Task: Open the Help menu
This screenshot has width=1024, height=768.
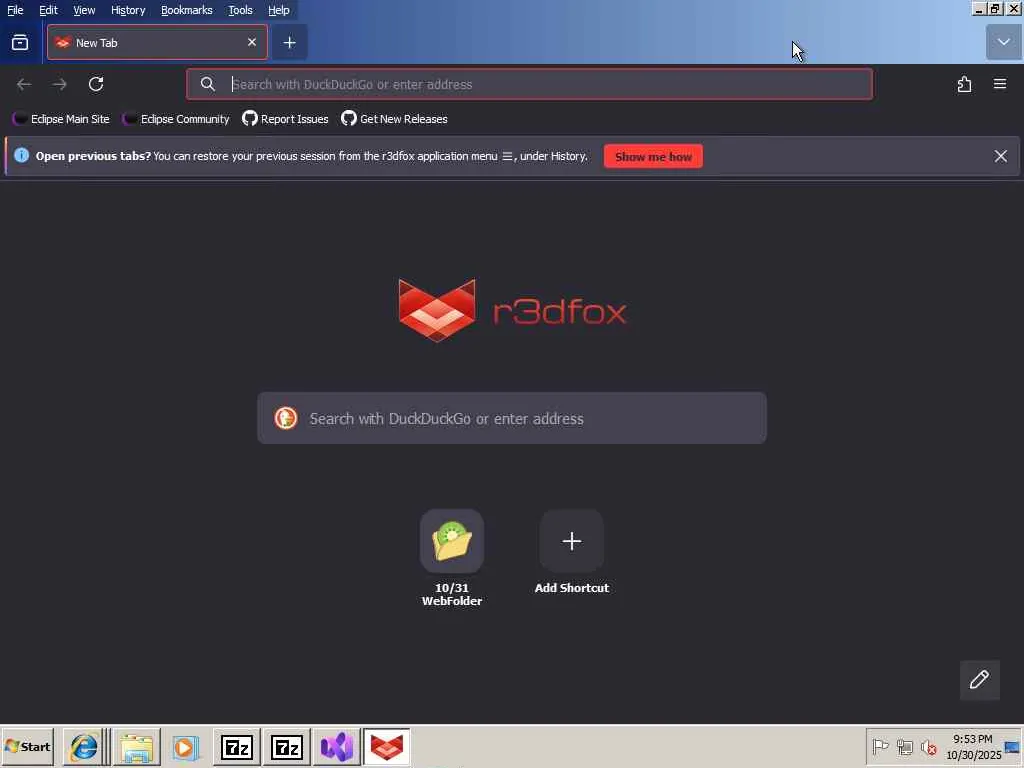Action: pos(279,10)
